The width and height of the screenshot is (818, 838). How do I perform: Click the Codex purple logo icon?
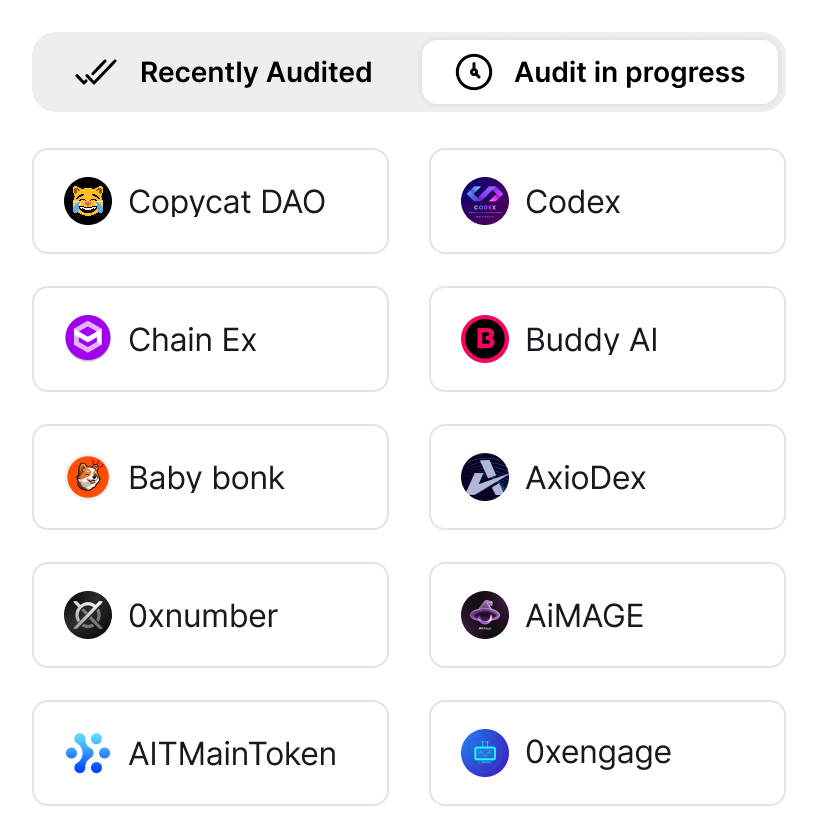point(485,202)
